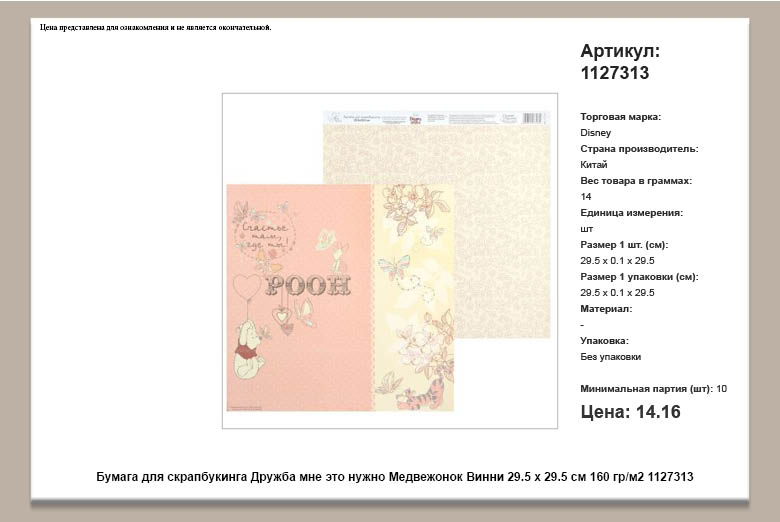
Task: Click the 'Торговая марка:' label
Action: (x=620, y=117)
